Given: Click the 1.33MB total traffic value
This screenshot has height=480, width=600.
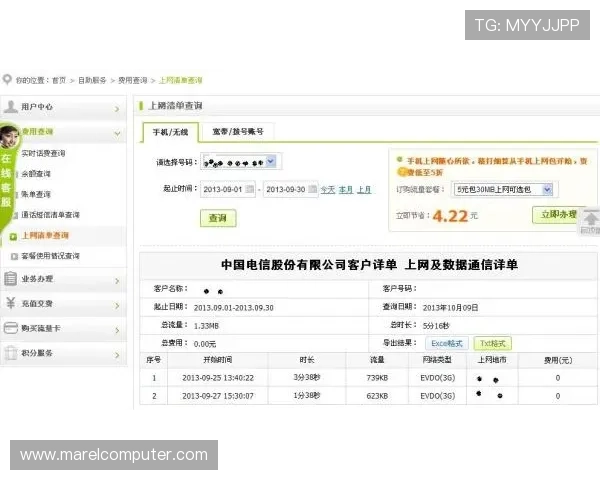Looking at the screenshot, I should tap(206, 326).
